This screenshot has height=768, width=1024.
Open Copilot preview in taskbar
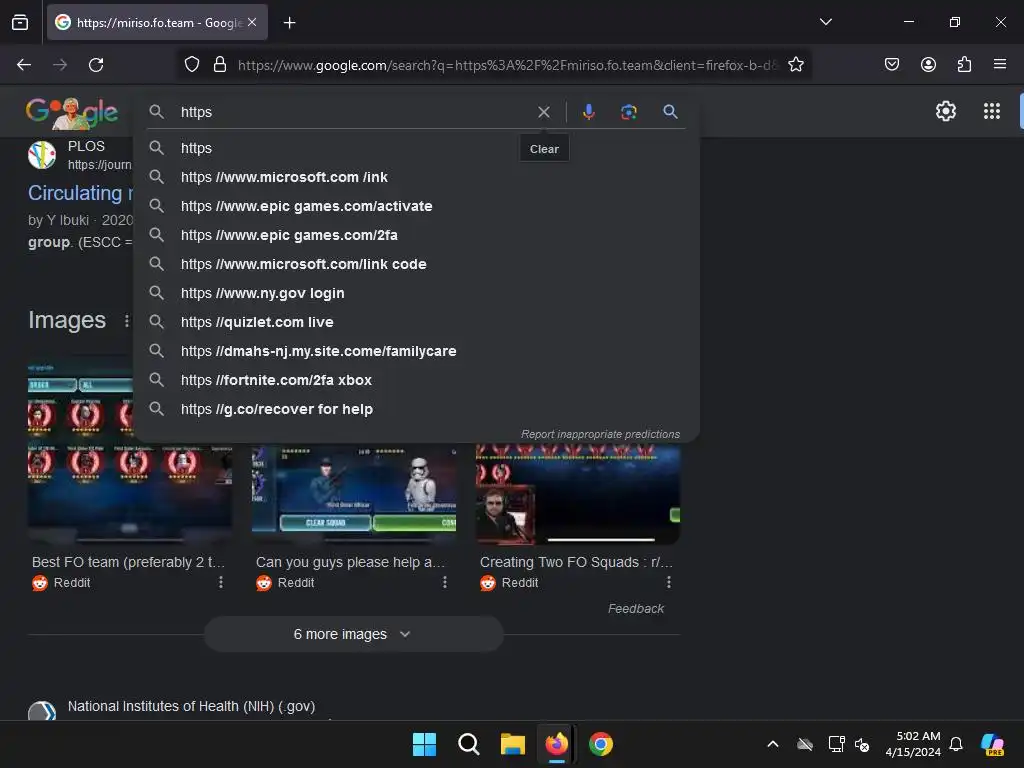point(993,744)
